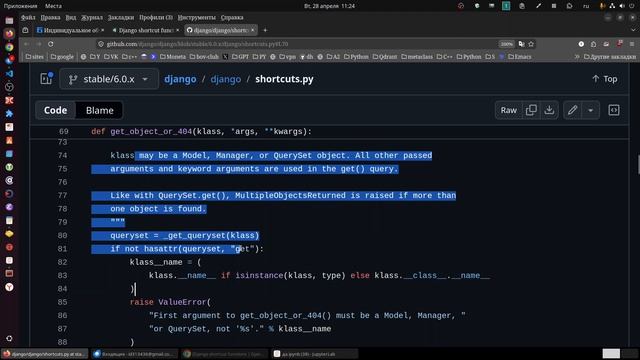Show more bookmarks overflow chevron
640x360 pixels.
point(577,57)
